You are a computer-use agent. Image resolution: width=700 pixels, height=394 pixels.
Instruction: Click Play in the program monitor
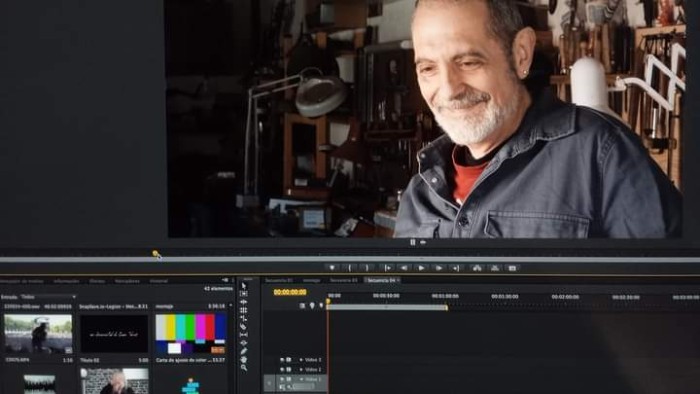tap(421, 268)
